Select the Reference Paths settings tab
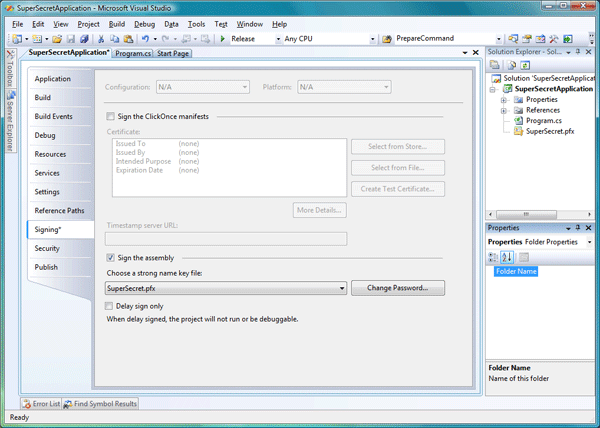 coord(59,211)
